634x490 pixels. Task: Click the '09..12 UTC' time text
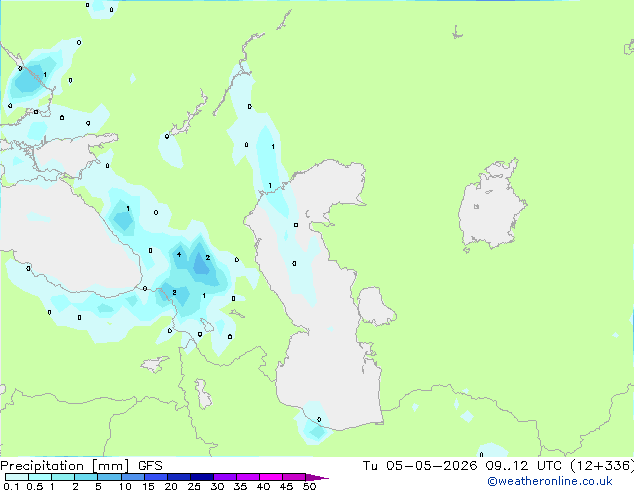523,466
